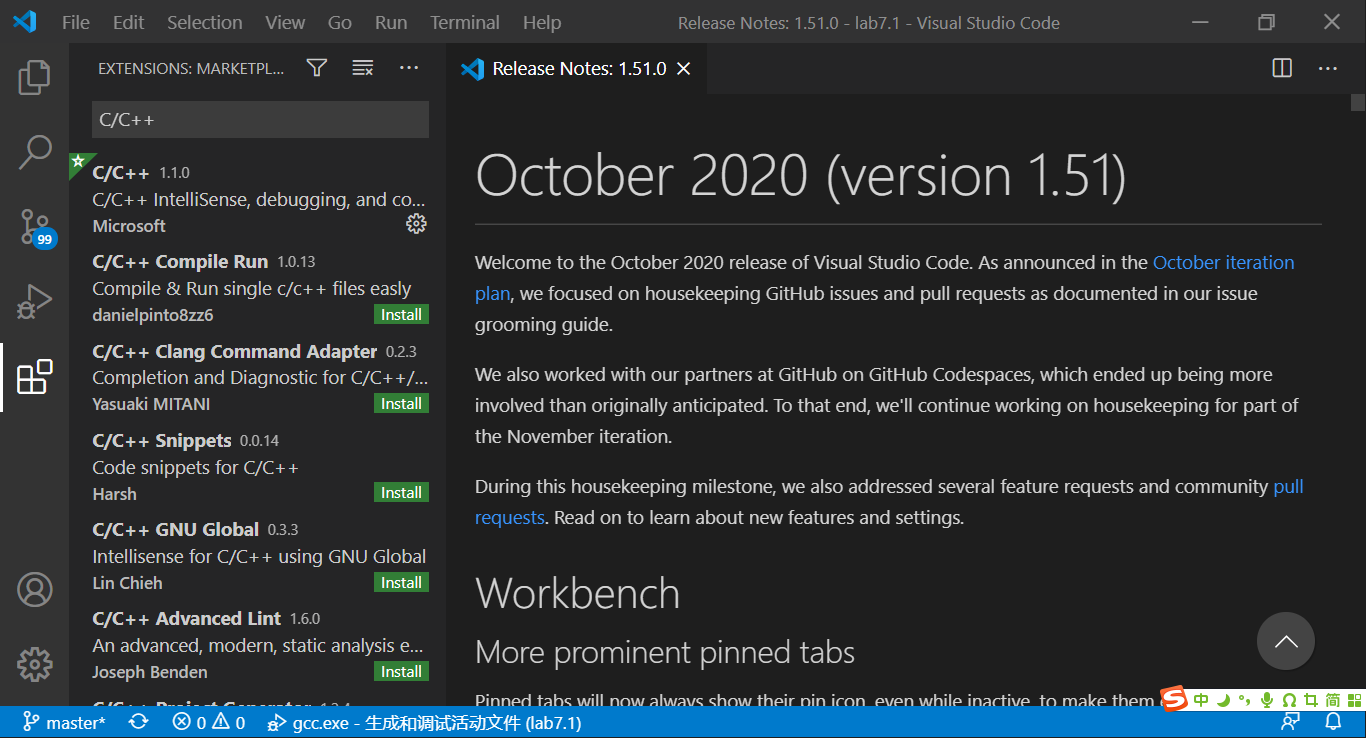Screen dimensions: 1366x738
Task: Select the Microsoft C/C++ 1.1.0 extension entry
Action: click(x=258, y=198)
